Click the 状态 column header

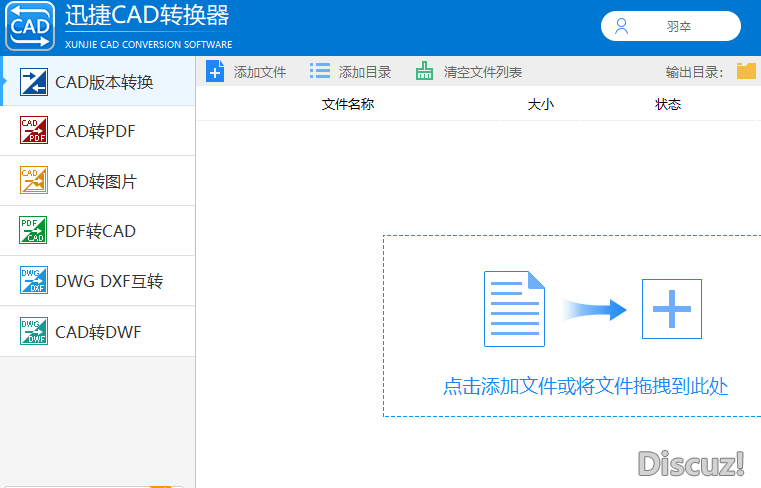coord(668,104)
